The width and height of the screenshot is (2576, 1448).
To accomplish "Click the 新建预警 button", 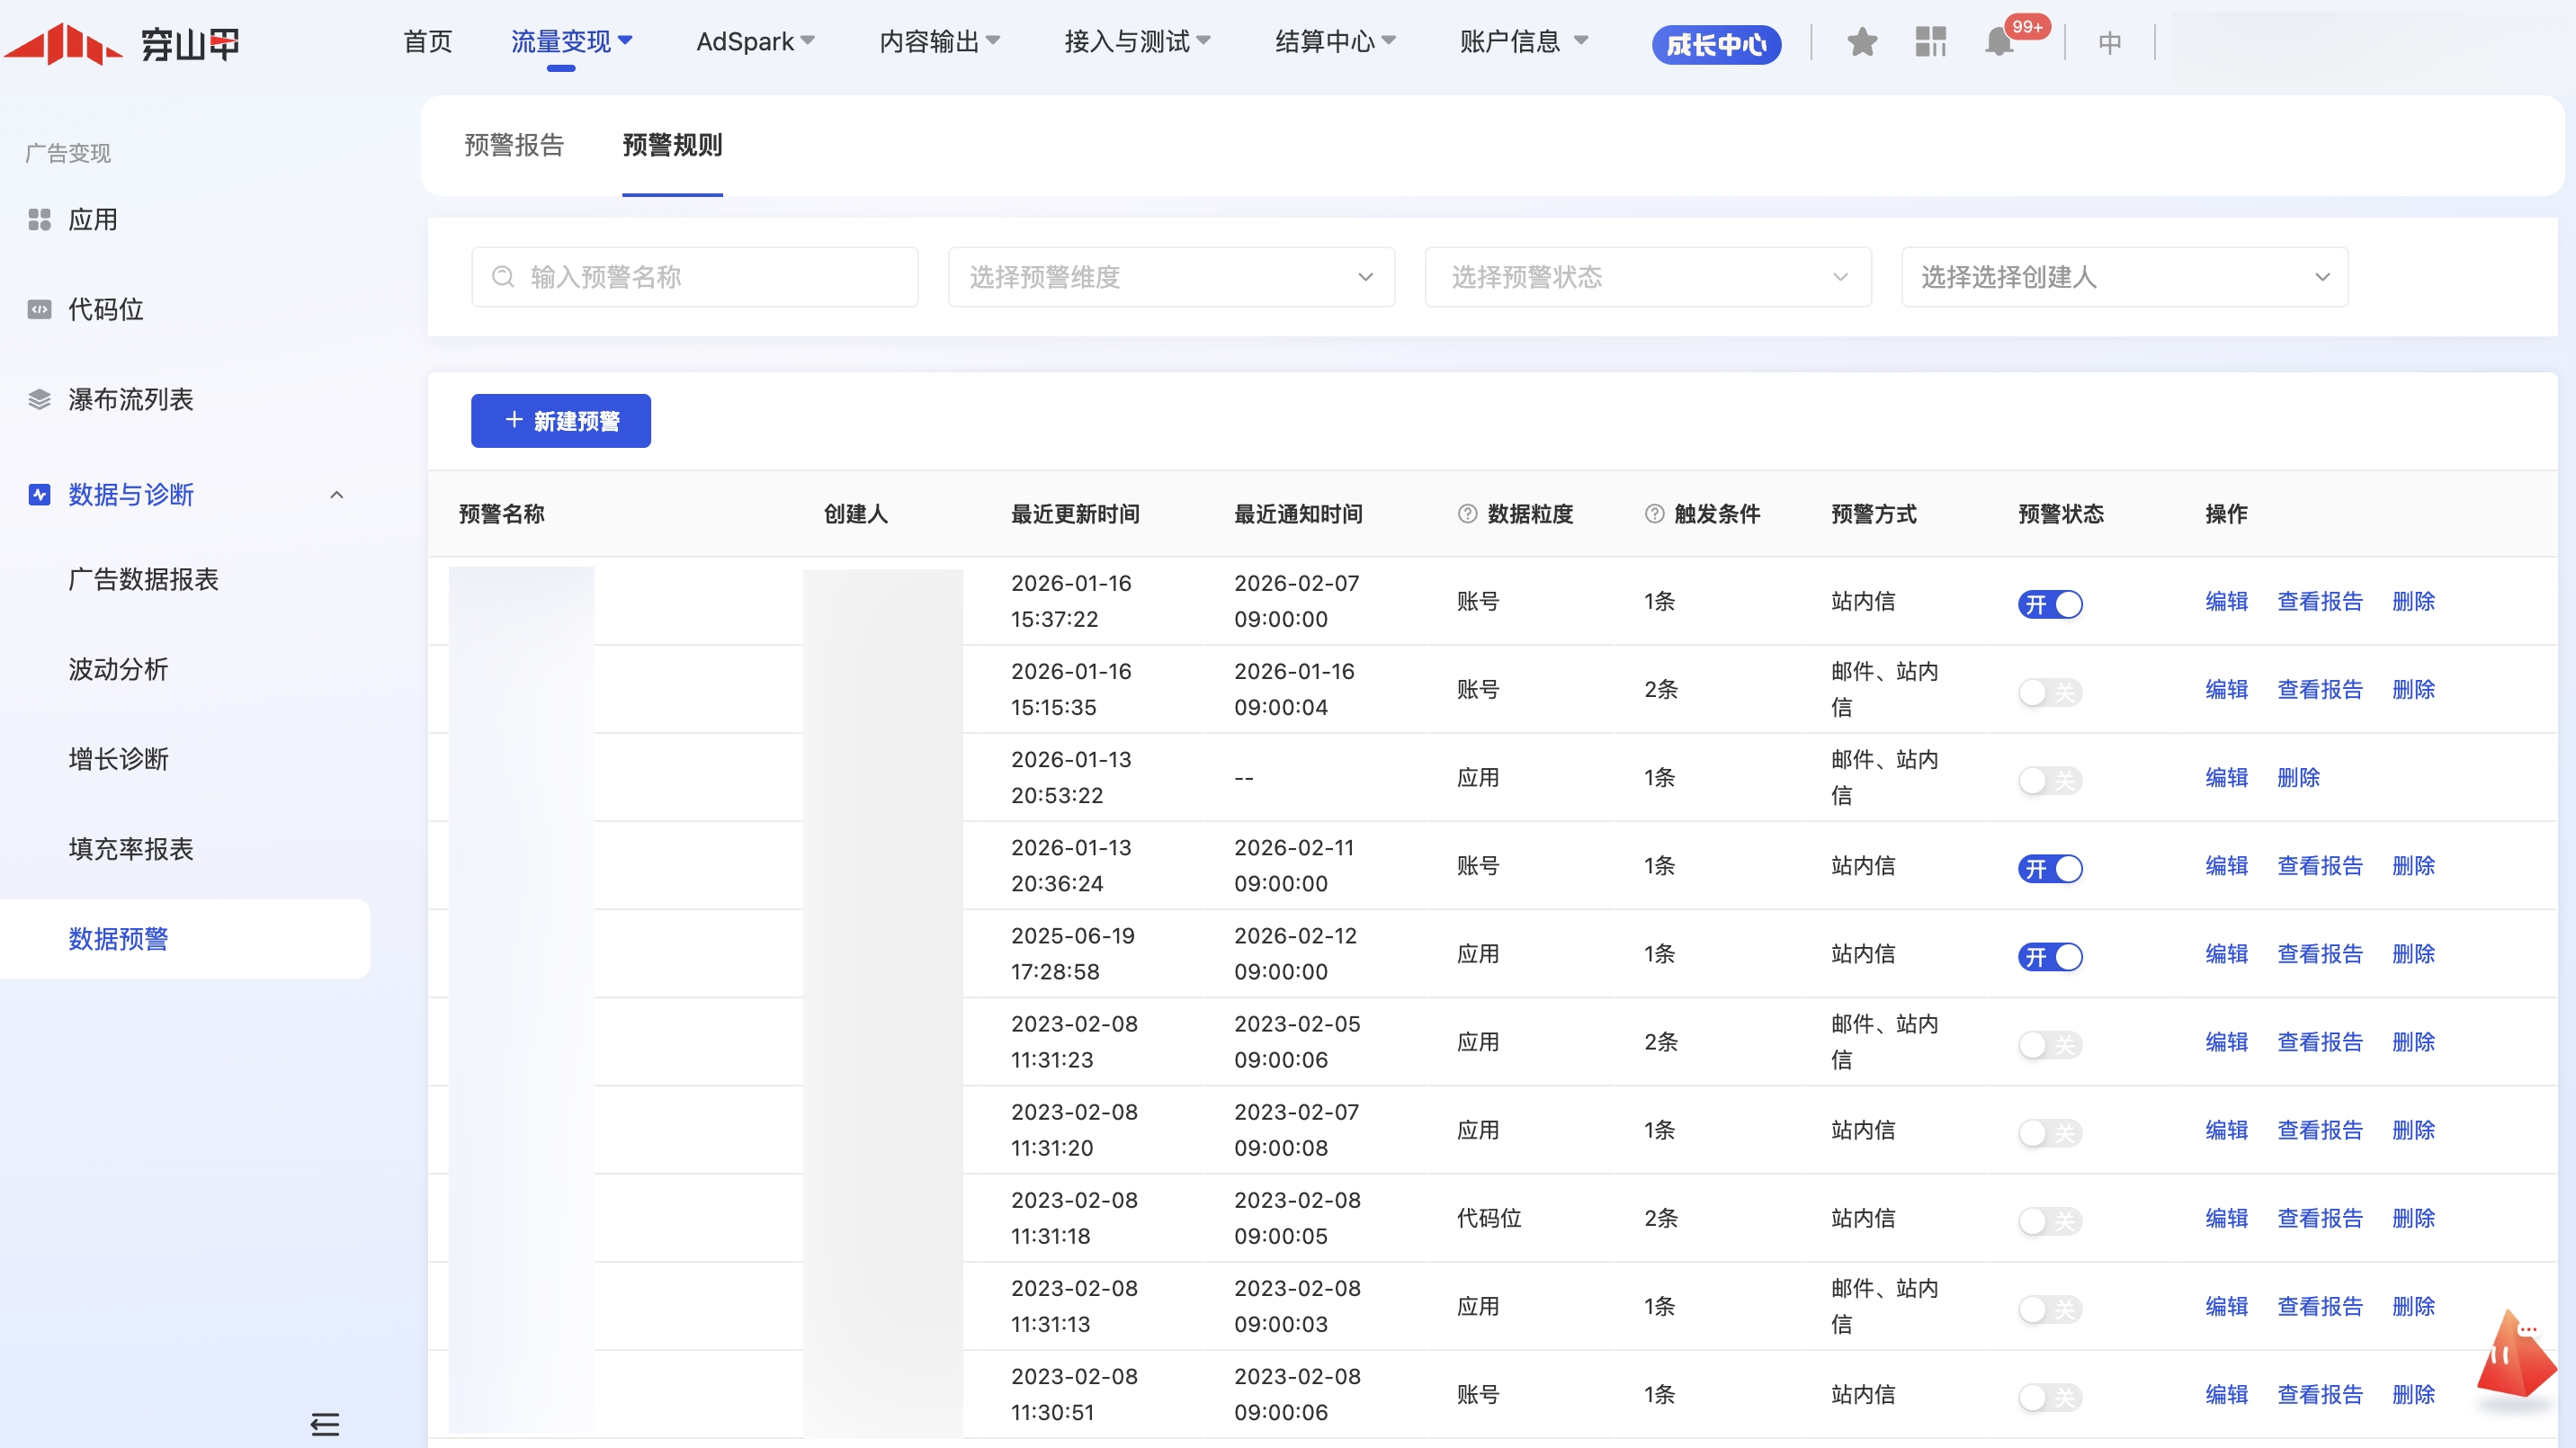I will tap(560, 421).
